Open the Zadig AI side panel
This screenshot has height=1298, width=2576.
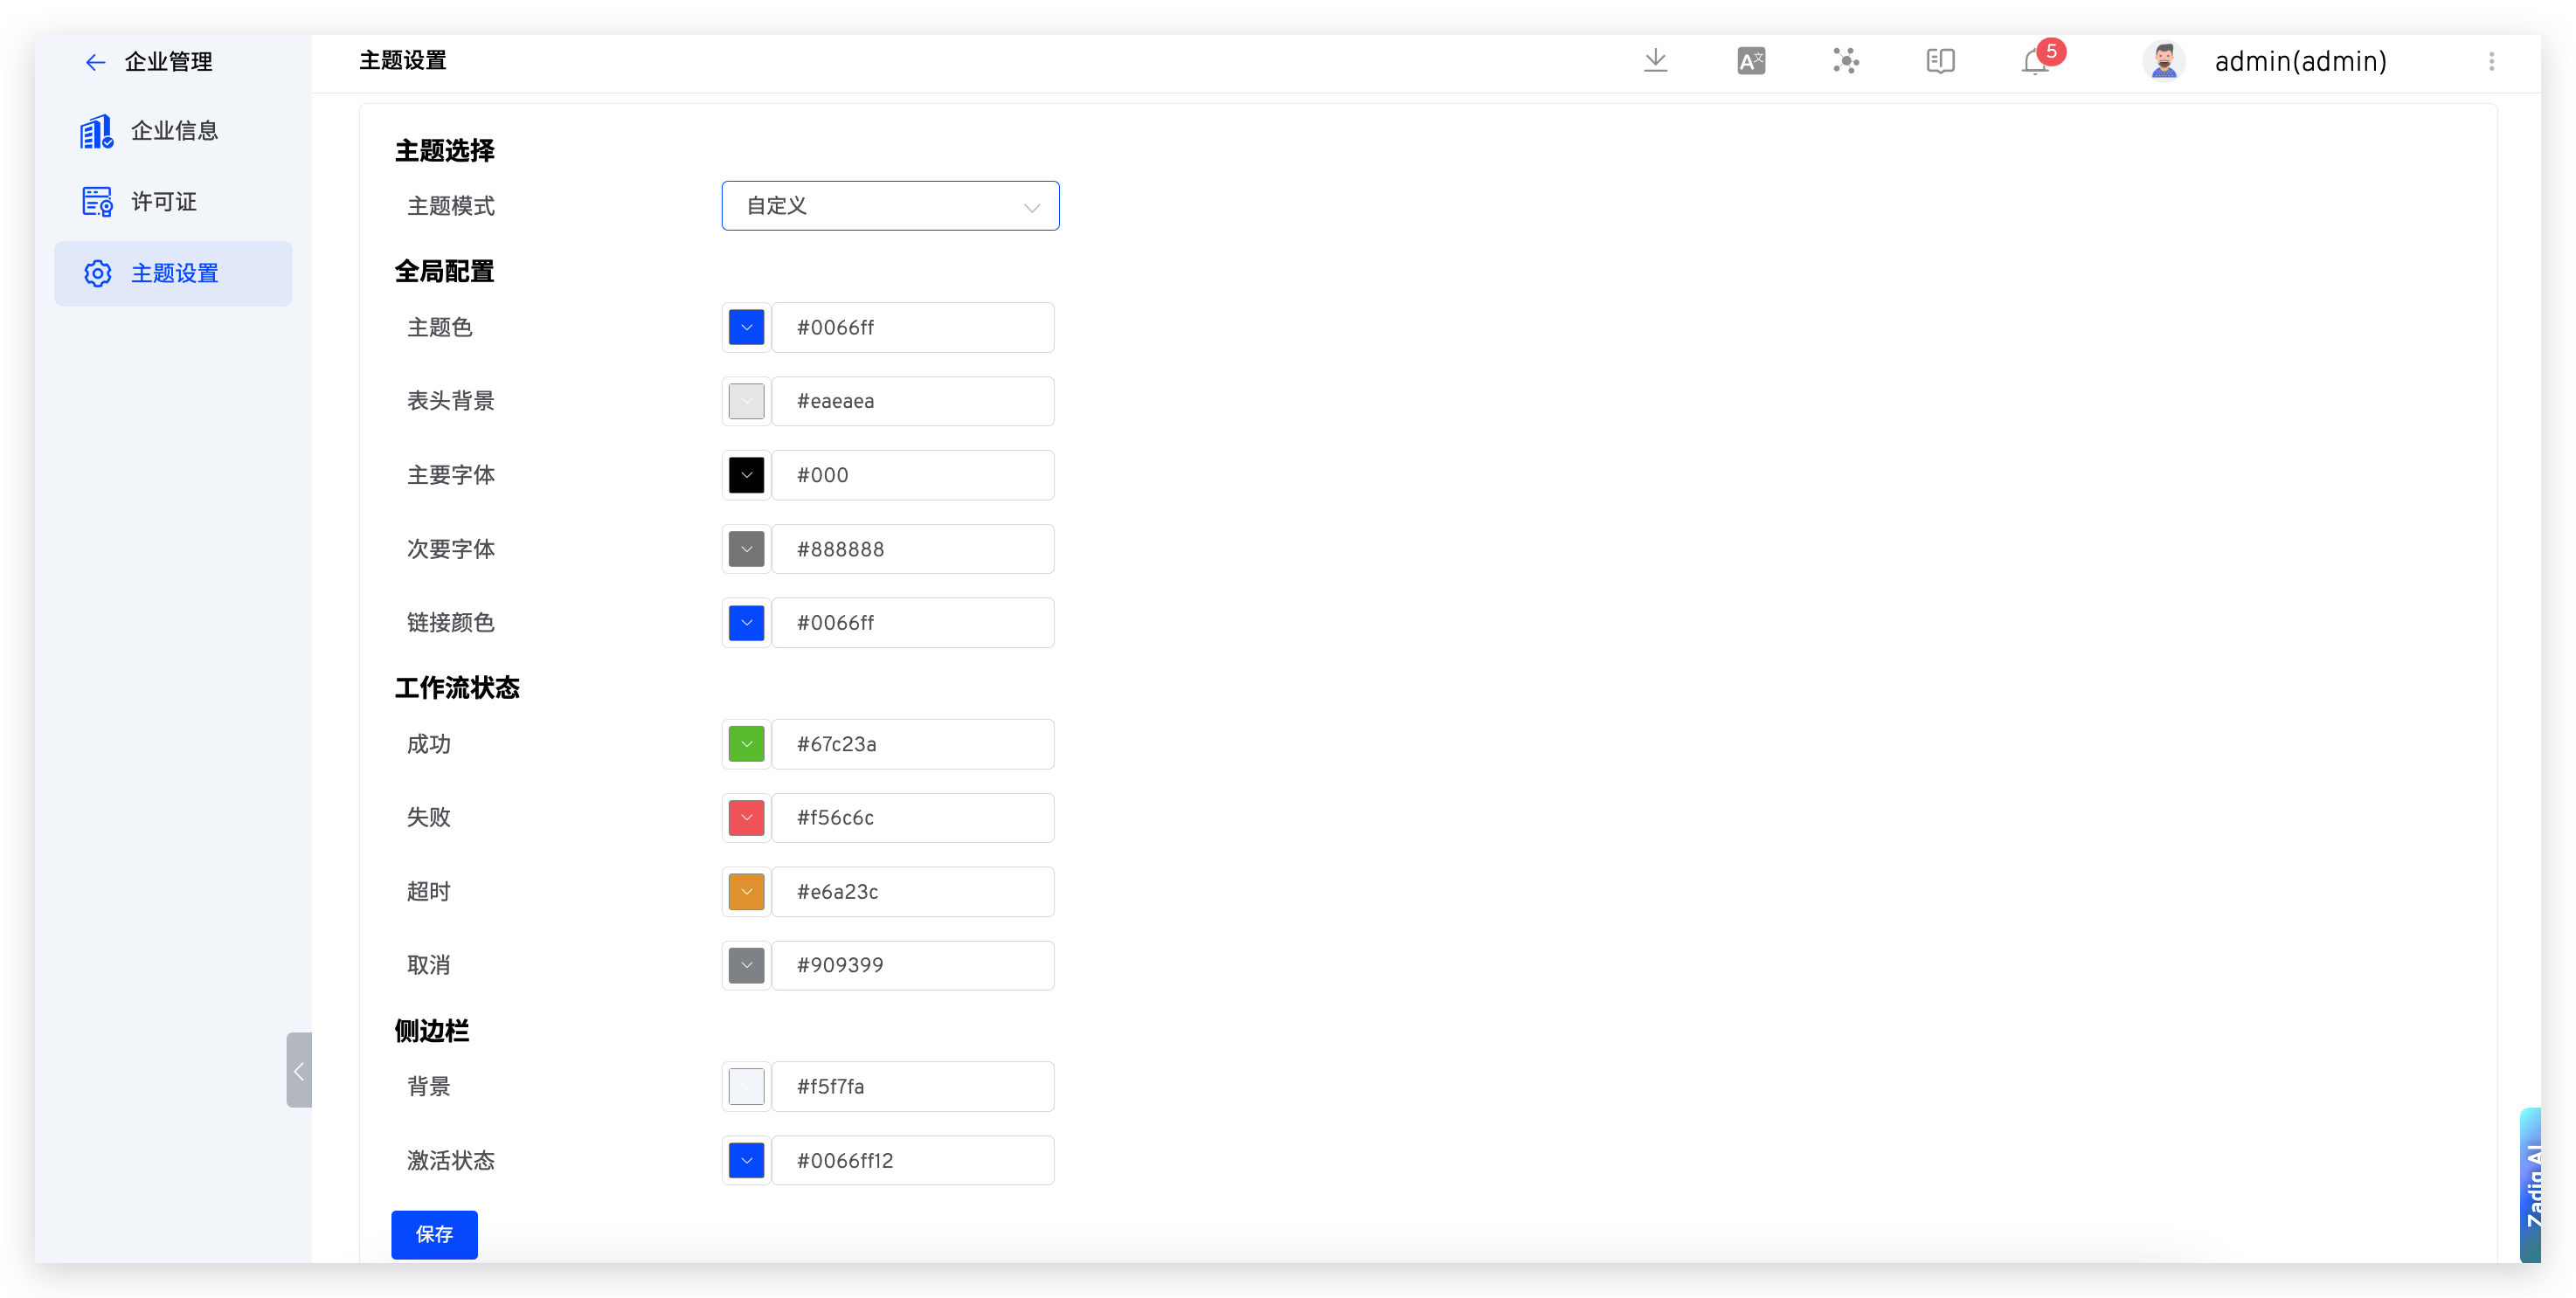click(x=2532, y=1184)
